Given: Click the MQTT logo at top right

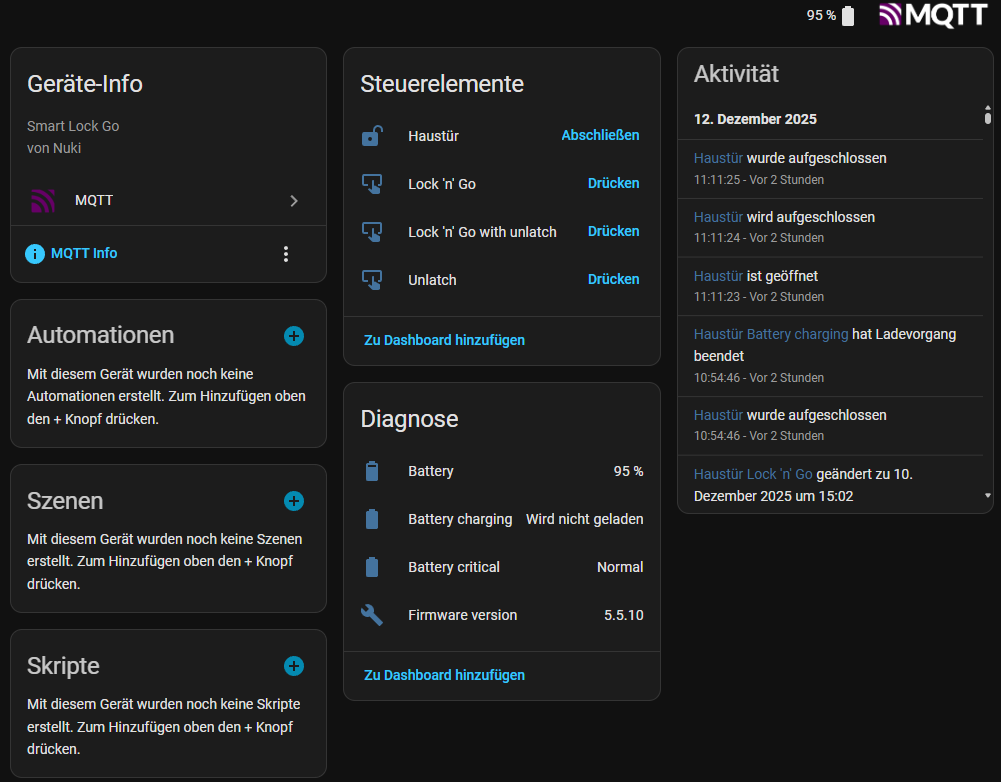Looking at the screenshot, I should (933, 15).
